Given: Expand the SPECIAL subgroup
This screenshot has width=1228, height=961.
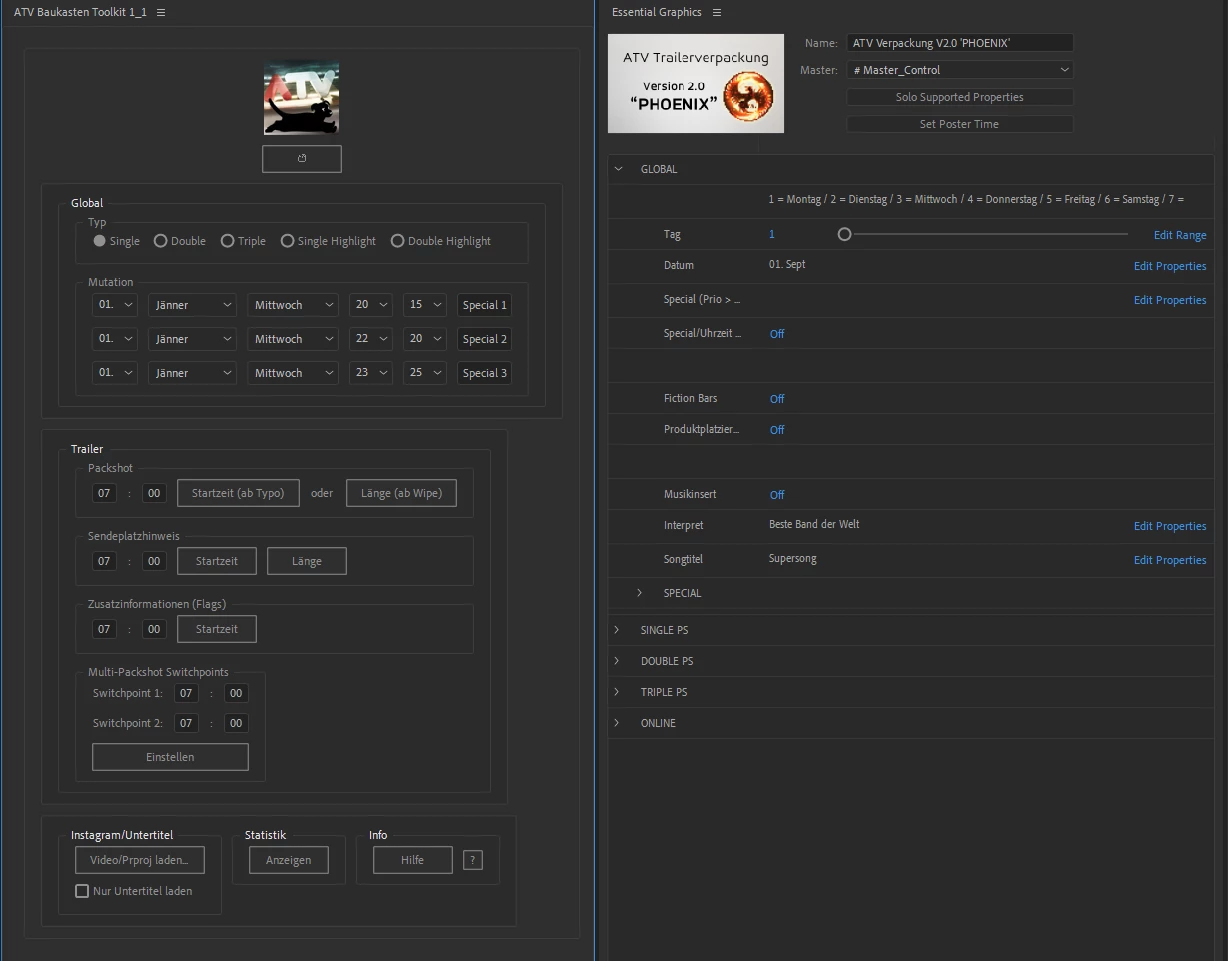Looking at the screenshot, I should pyautogui.click(x=640, y=593).
